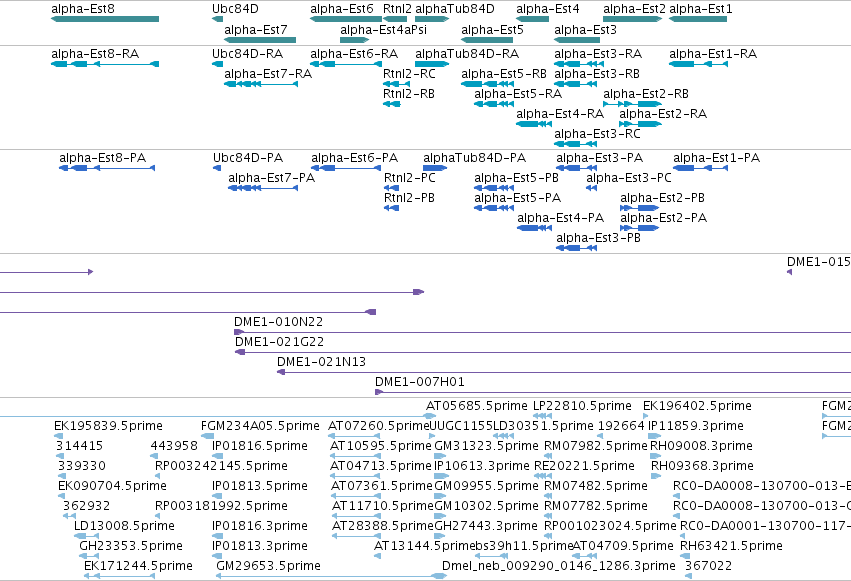
Task: Select the alpha-Est2 gene label
Action: 634,9
